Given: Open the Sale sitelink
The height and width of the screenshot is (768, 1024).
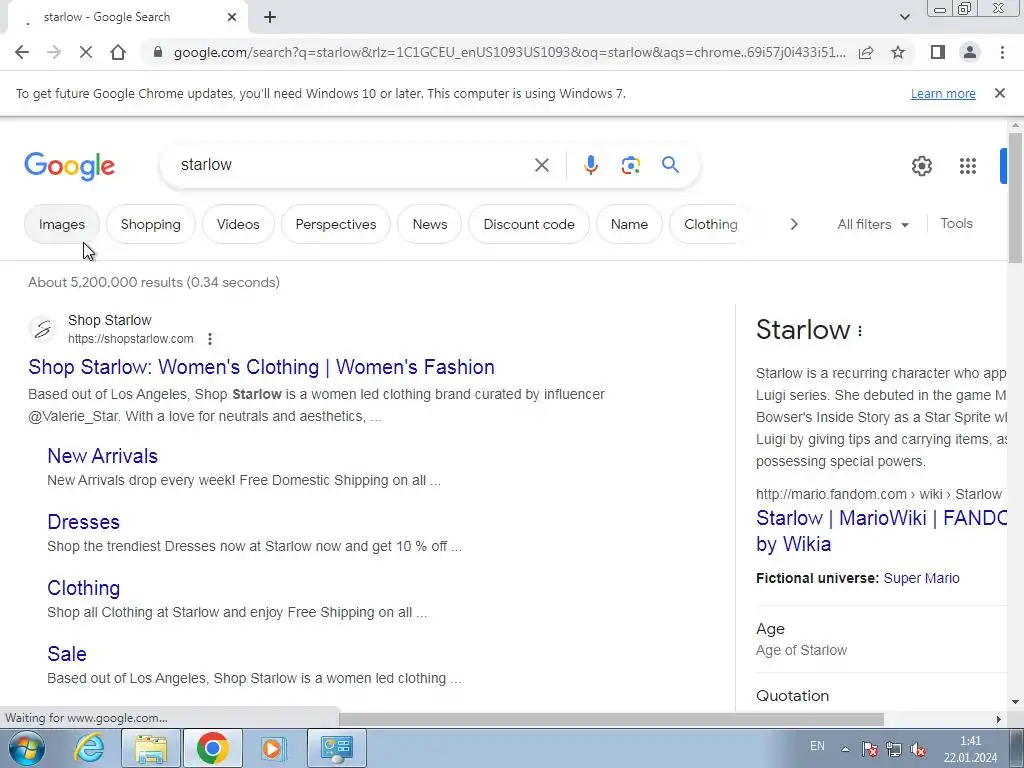Looking at the screenshot, I should [x=67, y=654].
